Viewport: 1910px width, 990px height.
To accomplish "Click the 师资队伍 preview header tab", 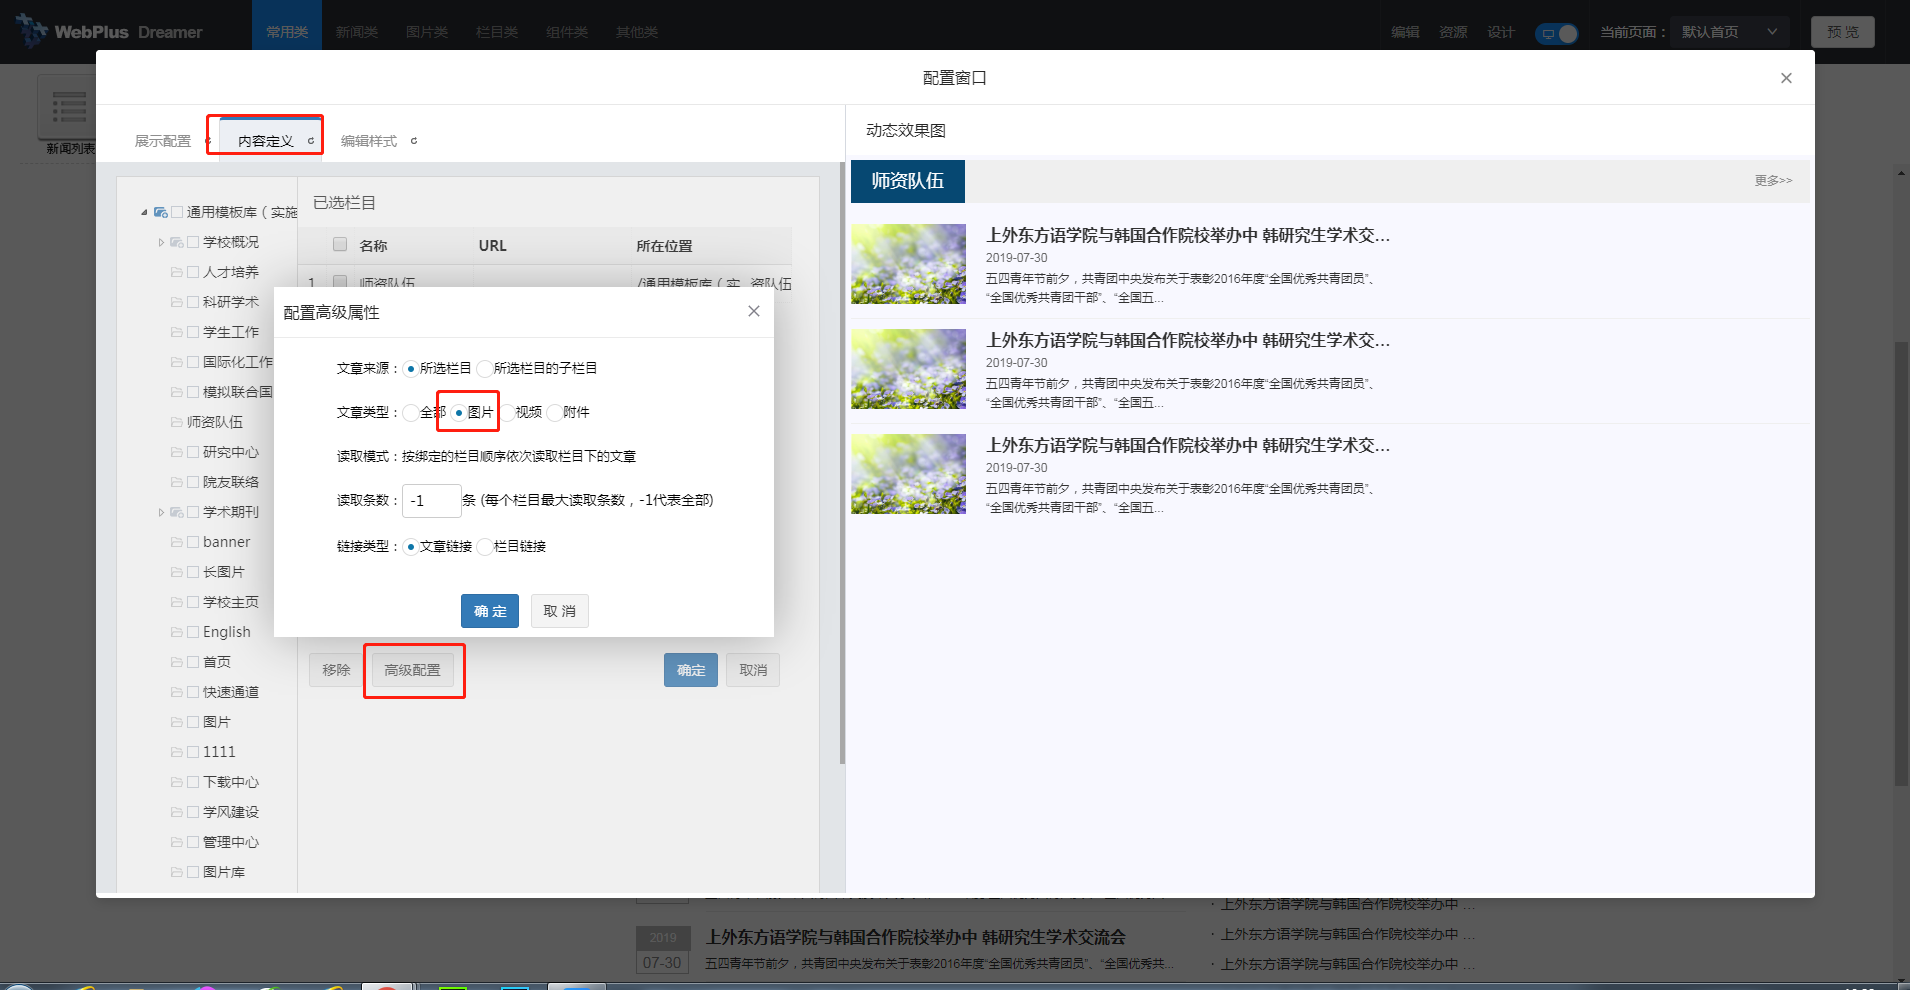I will coord(908,181).
